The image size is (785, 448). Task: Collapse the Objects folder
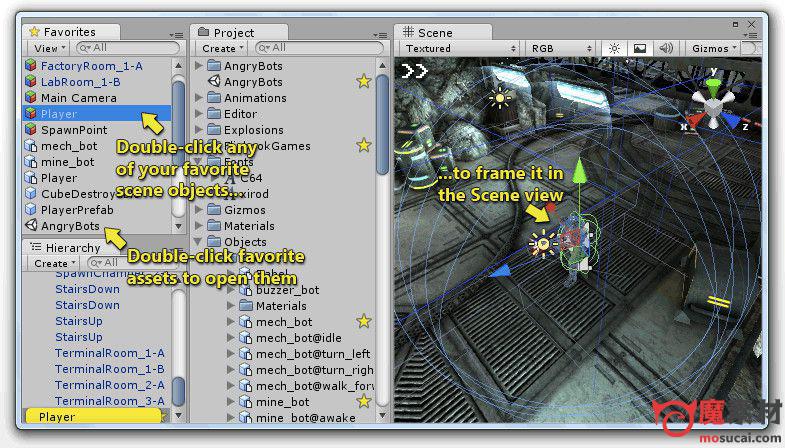[x=199, y=242]
